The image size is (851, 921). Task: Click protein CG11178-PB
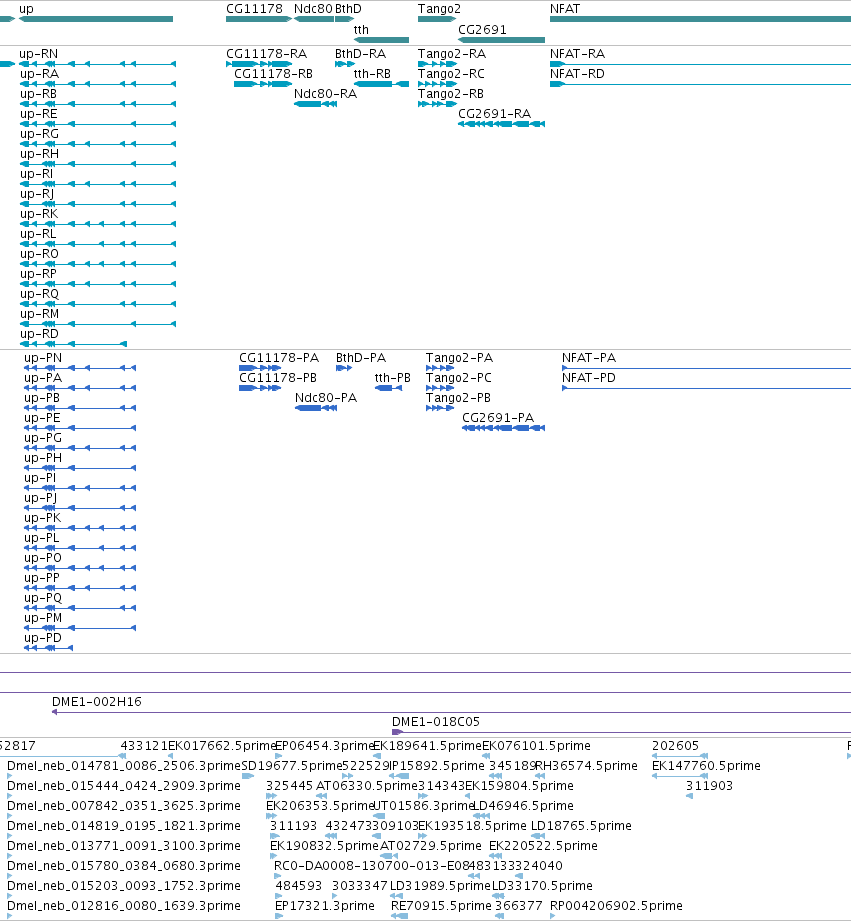click(x=260, y=388)
